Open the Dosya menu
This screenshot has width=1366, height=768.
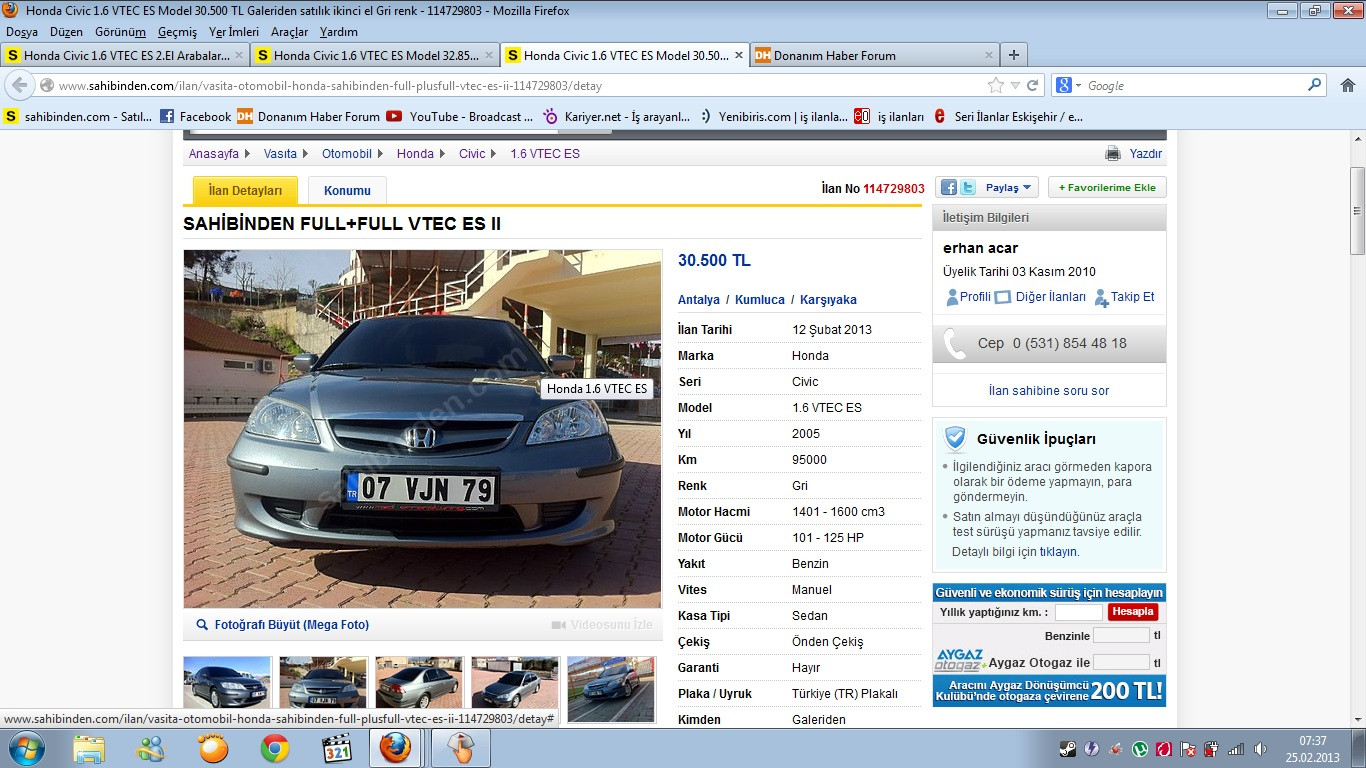22,32
